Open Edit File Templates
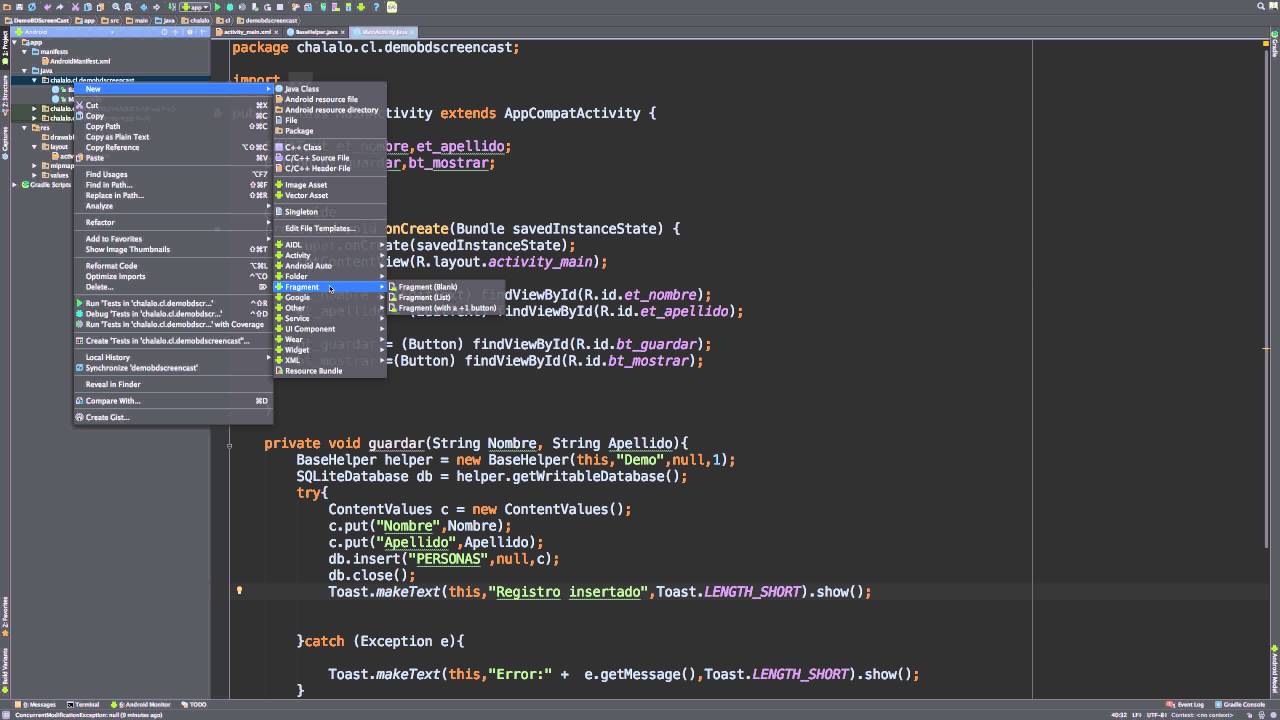 (330, 228)
